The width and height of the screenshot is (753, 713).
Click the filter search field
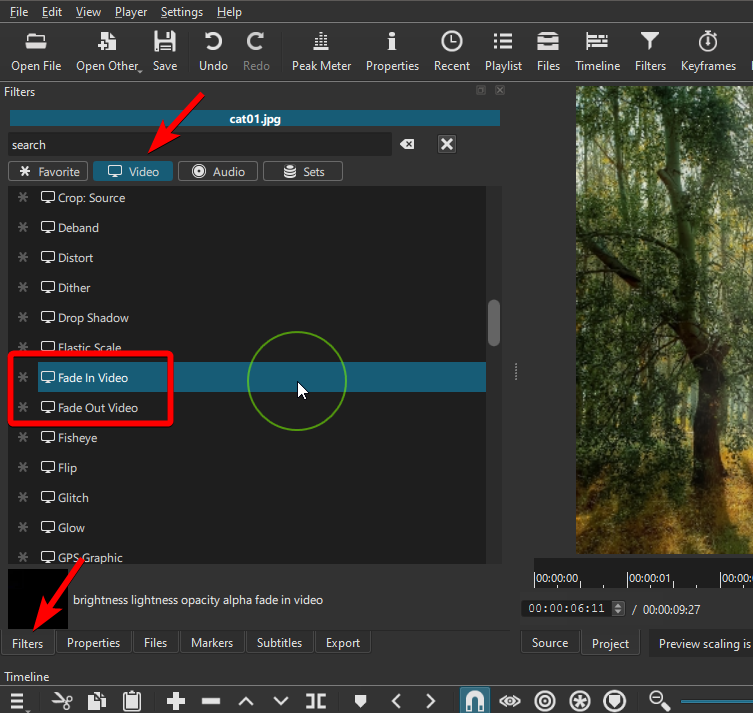[200, 144]
